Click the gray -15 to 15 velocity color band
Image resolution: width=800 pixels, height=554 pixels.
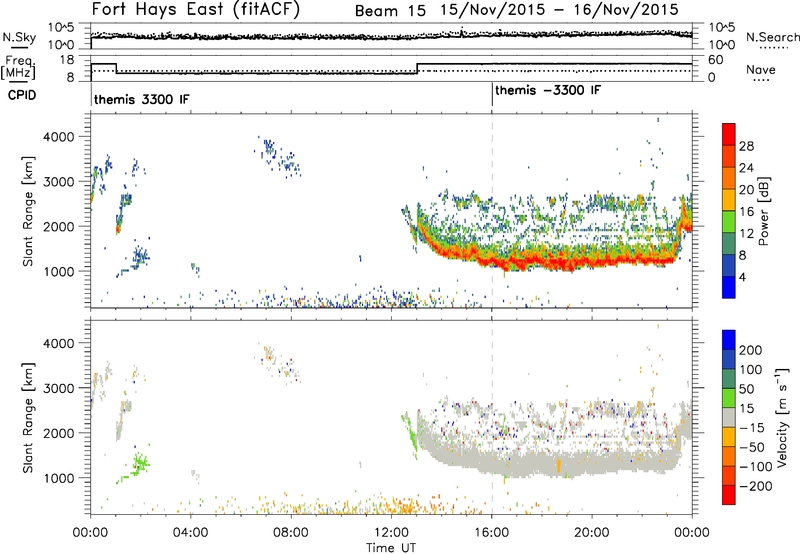point(729,417)
